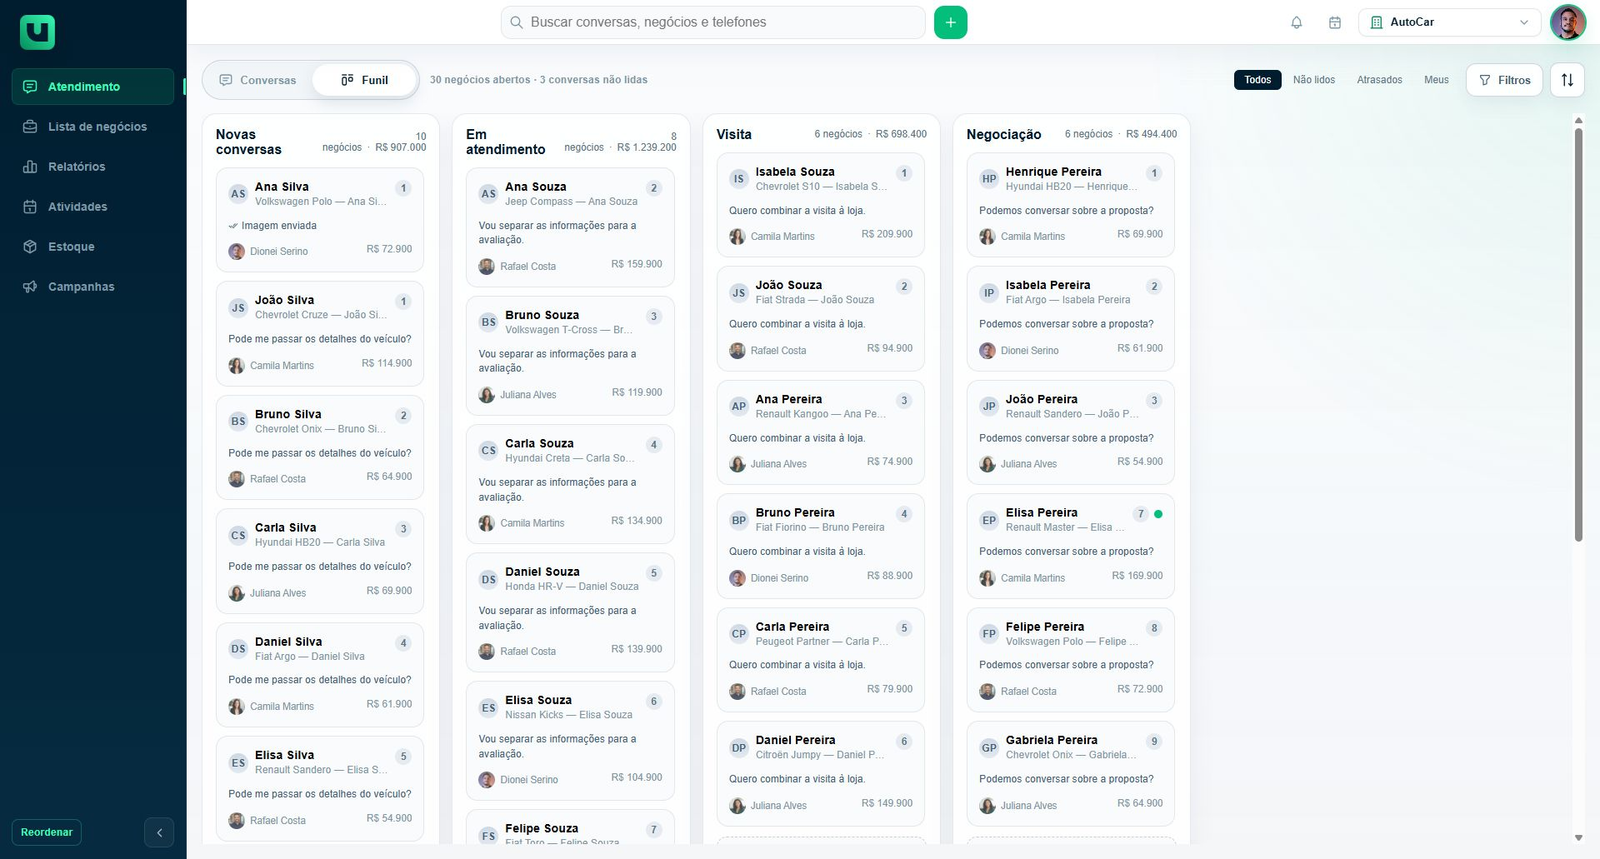Image resolution: width=1600 pixels, height=859 pixels.
Task: Select the Todos filter chip
Action: 1257,80
